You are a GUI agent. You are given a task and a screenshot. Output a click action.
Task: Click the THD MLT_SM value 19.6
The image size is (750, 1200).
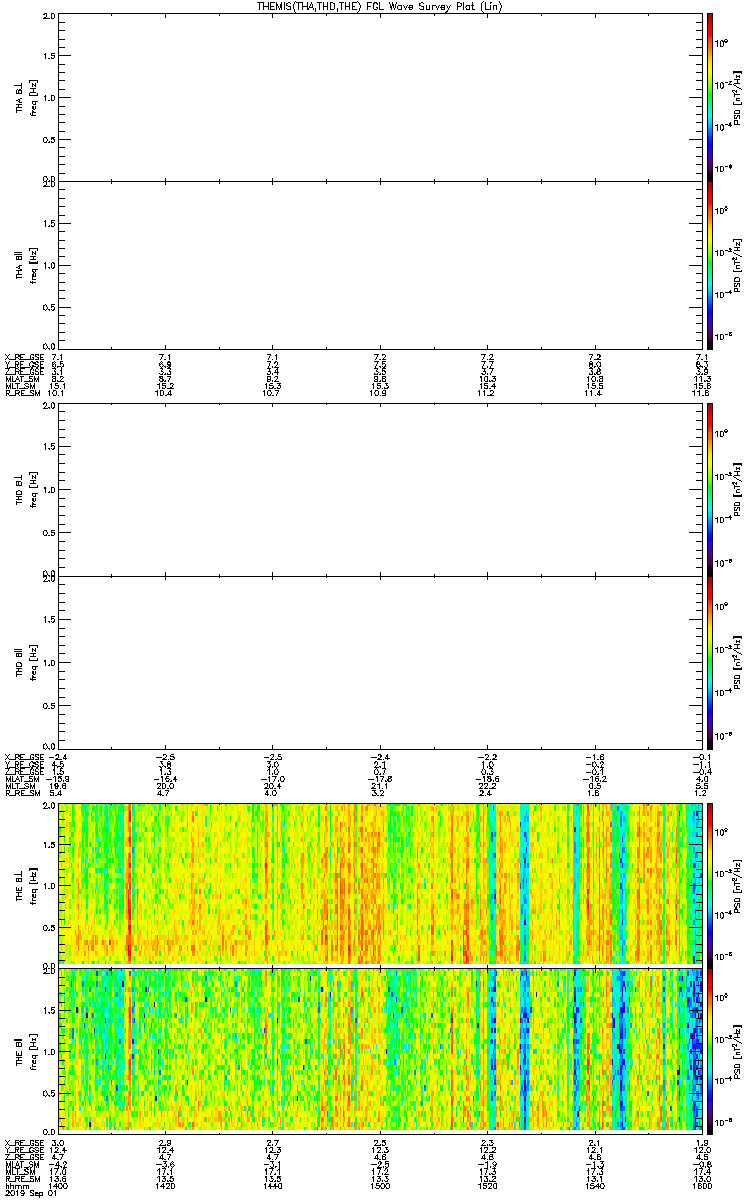tap(58, 786)
